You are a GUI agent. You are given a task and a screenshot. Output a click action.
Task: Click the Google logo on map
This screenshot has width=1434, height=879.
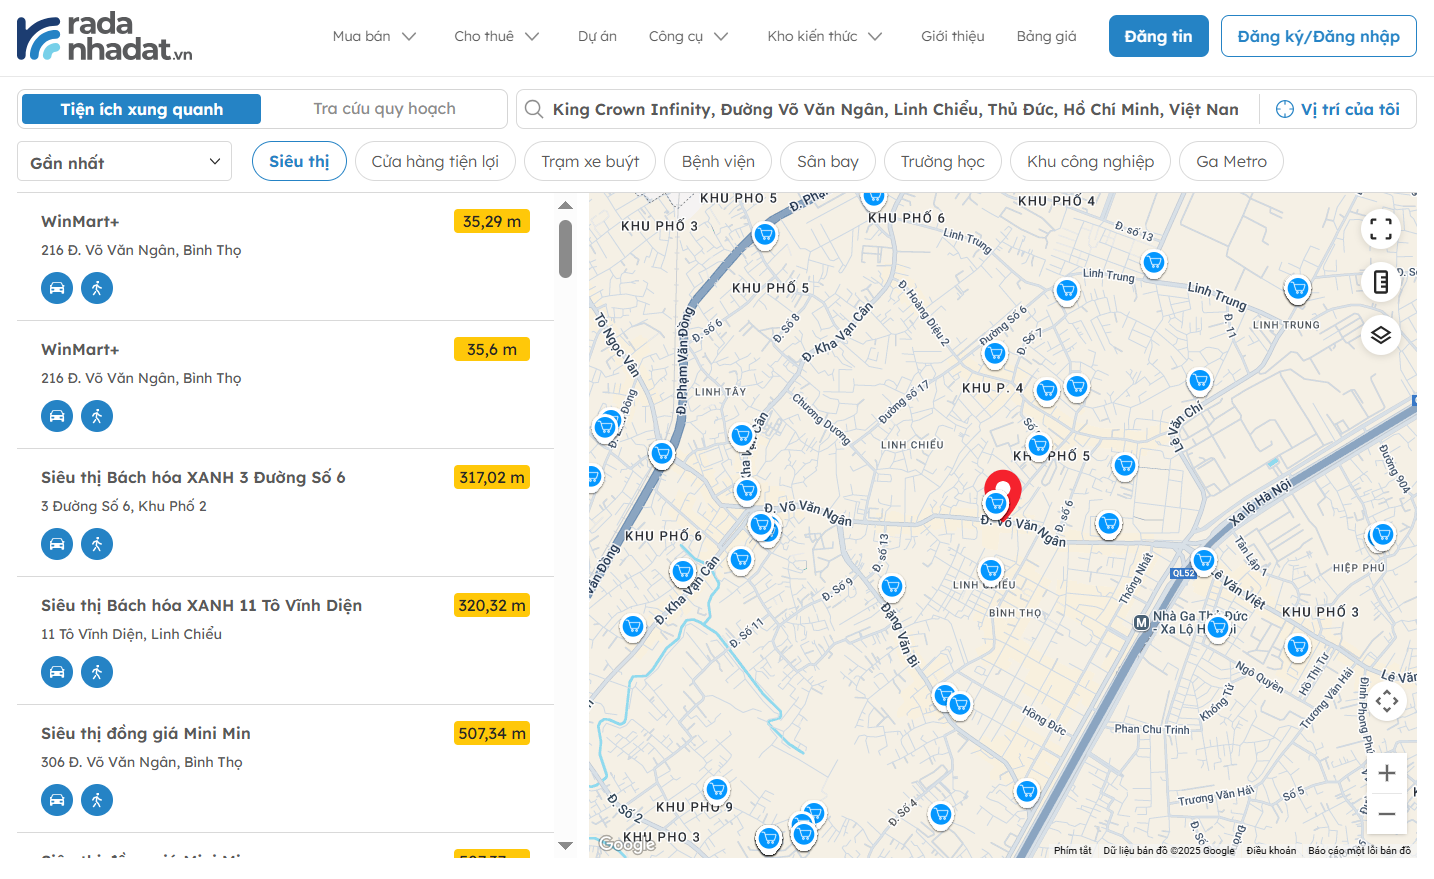(x=626, y=845)
